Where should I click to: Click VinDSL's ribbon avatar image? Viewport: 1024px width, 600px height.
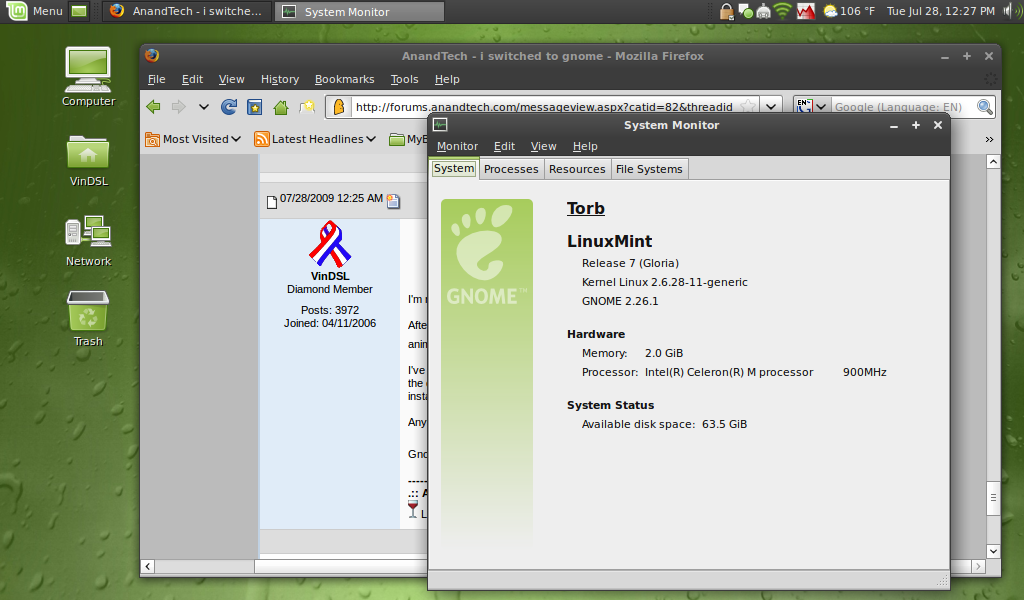click(x=330, y=244)
